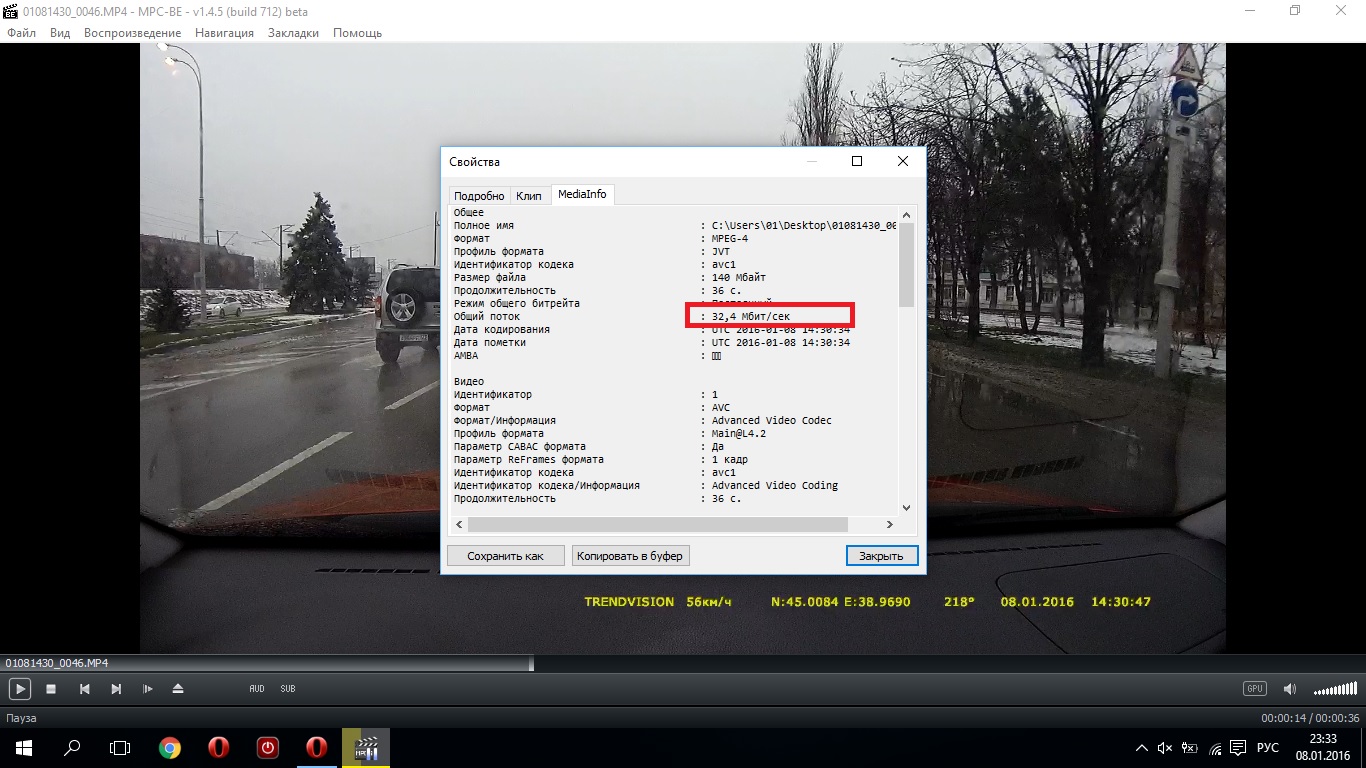Image resolution: width=1366 pixels, height=768 pixels.
Task: Jump to previous file with skip-back icon
Action: click(85, 689)
